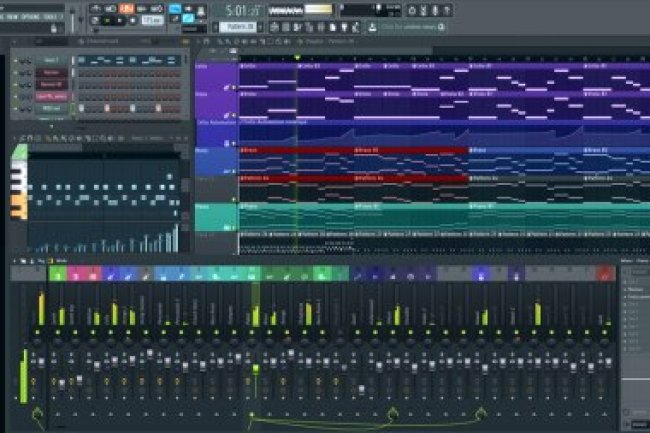This screenshot has width=650, height=433.
Task: Open the VIEW menu
Action: 12,17
